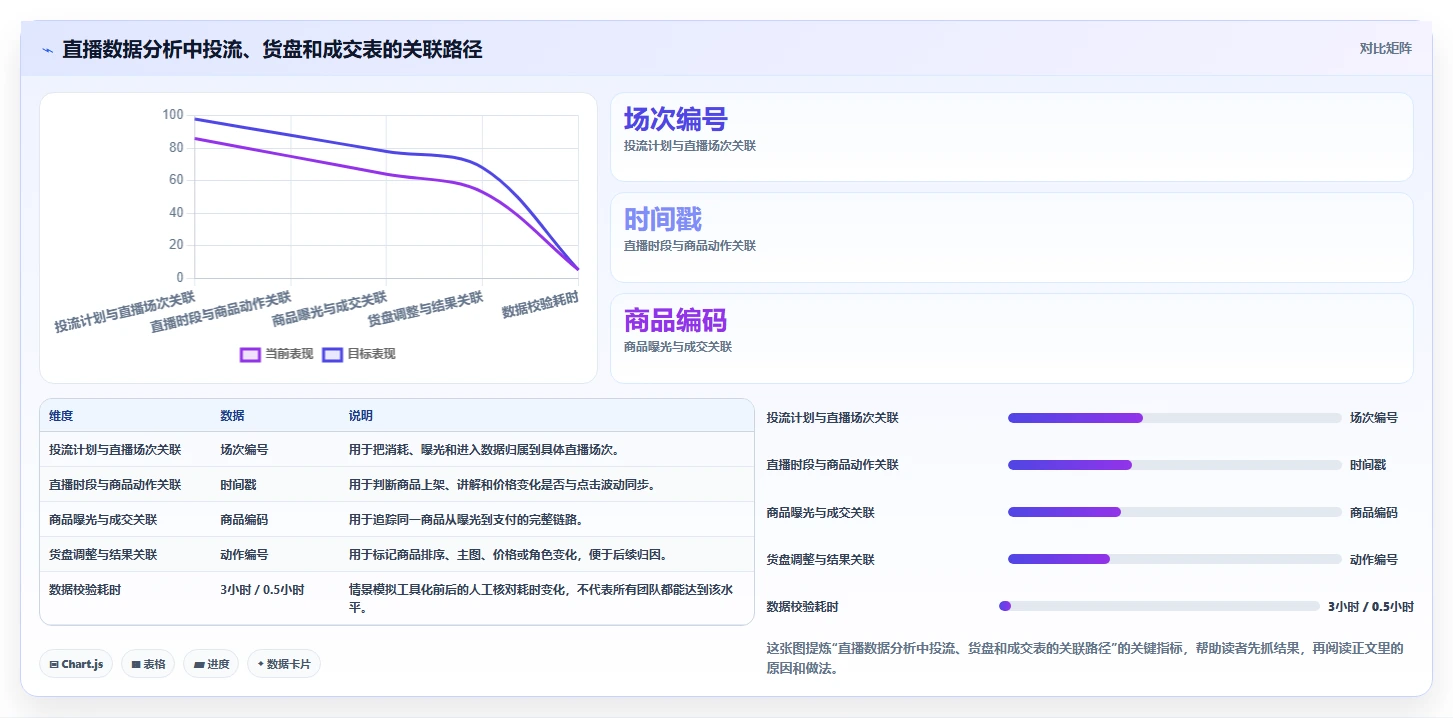The height and width of the screenshot is (718, 1453).
Task: Click chart axis label 数据校验耗时
Action: [x=540, y=305]
